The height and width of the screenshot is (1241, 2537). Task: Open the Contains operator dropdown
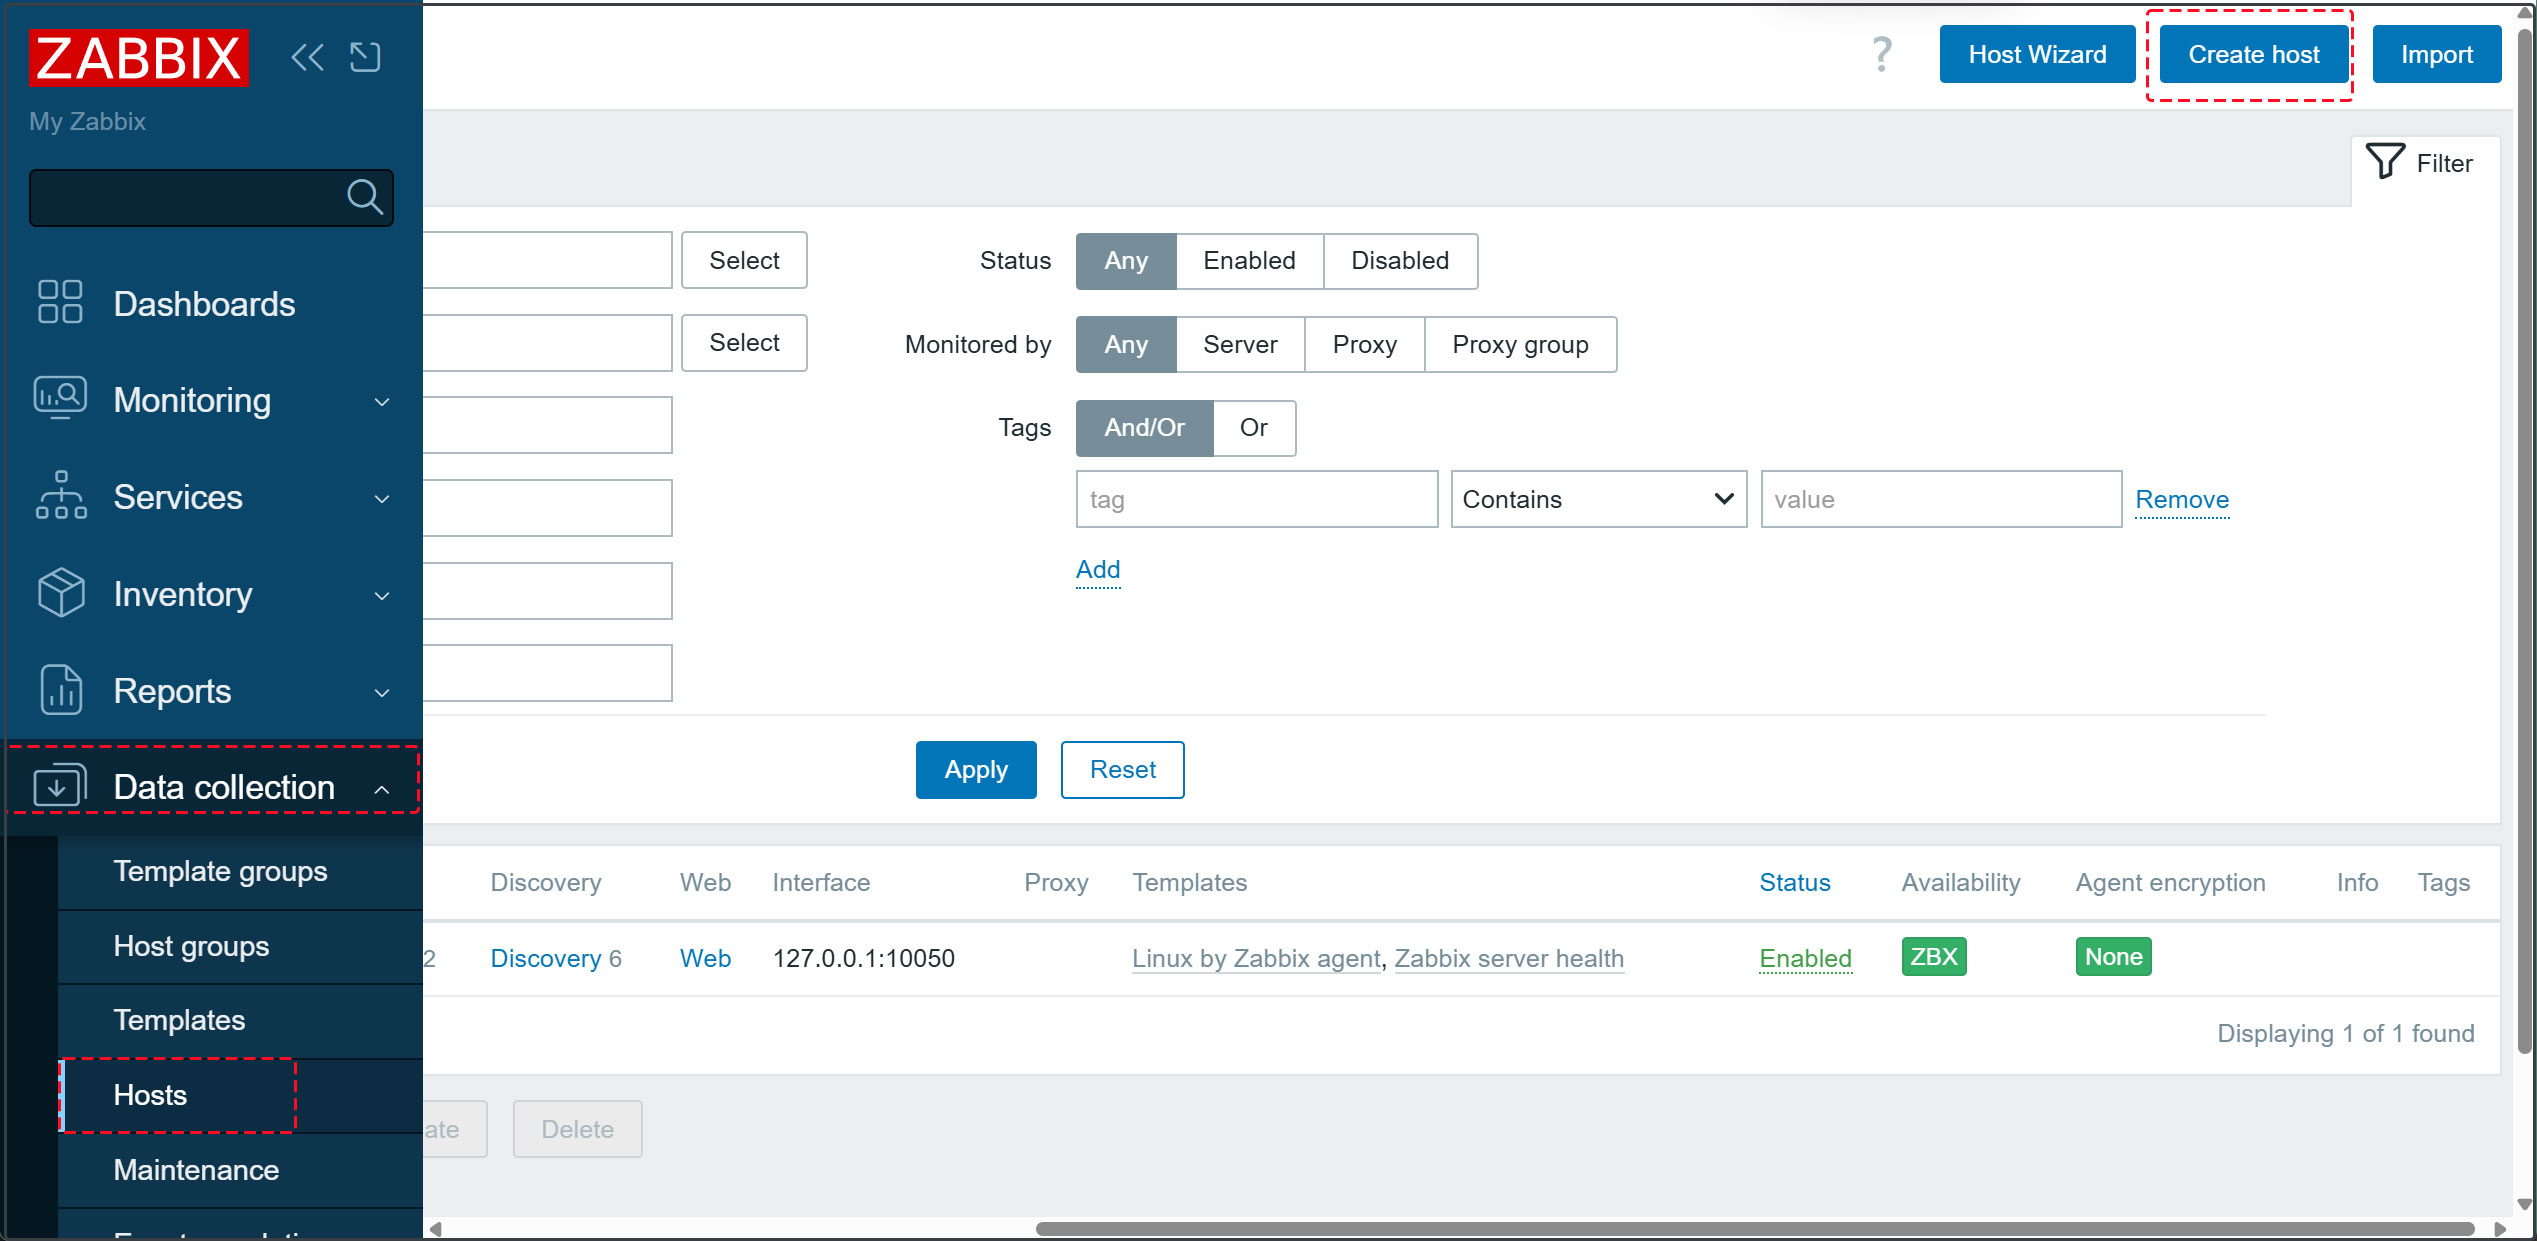click(x=1598, y=499)
